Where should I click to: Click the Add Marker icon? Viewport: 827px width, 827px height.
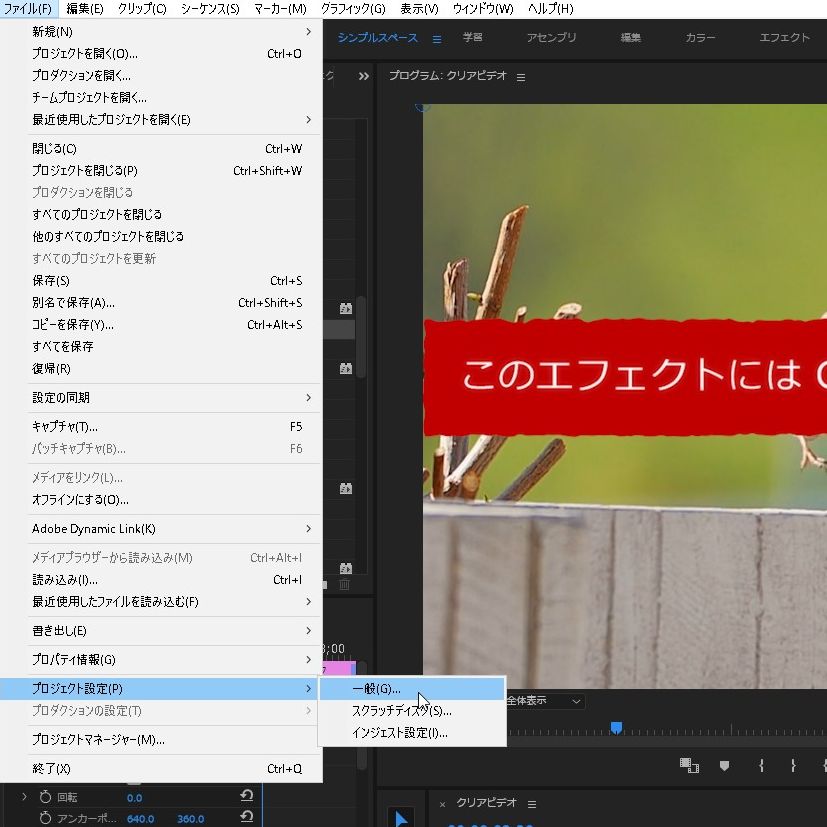[x=725, y=765]
